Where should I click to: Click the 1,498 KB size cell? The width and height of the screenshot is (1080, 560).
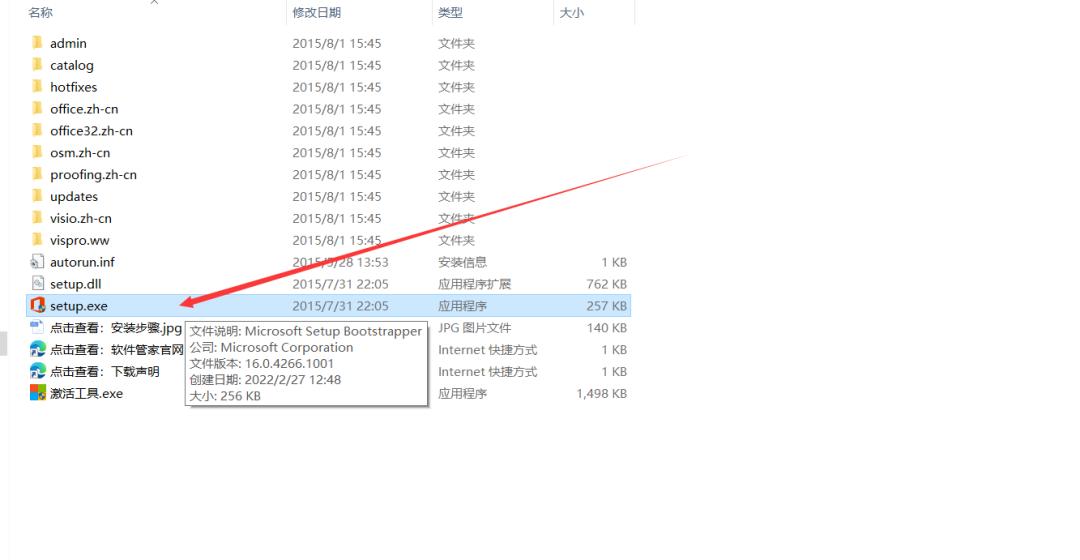(601, 394)
